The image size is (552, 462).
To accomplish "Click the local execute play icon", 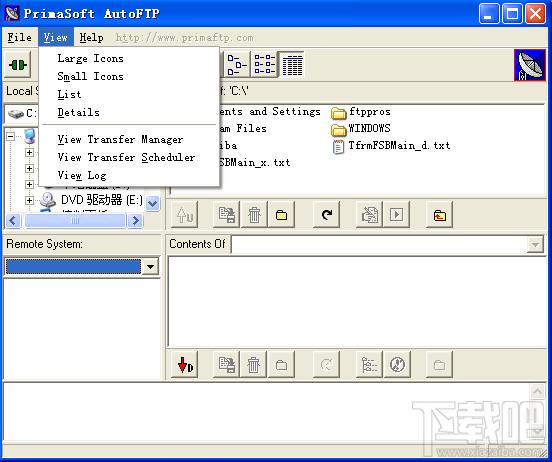I will tap(396, 214).
